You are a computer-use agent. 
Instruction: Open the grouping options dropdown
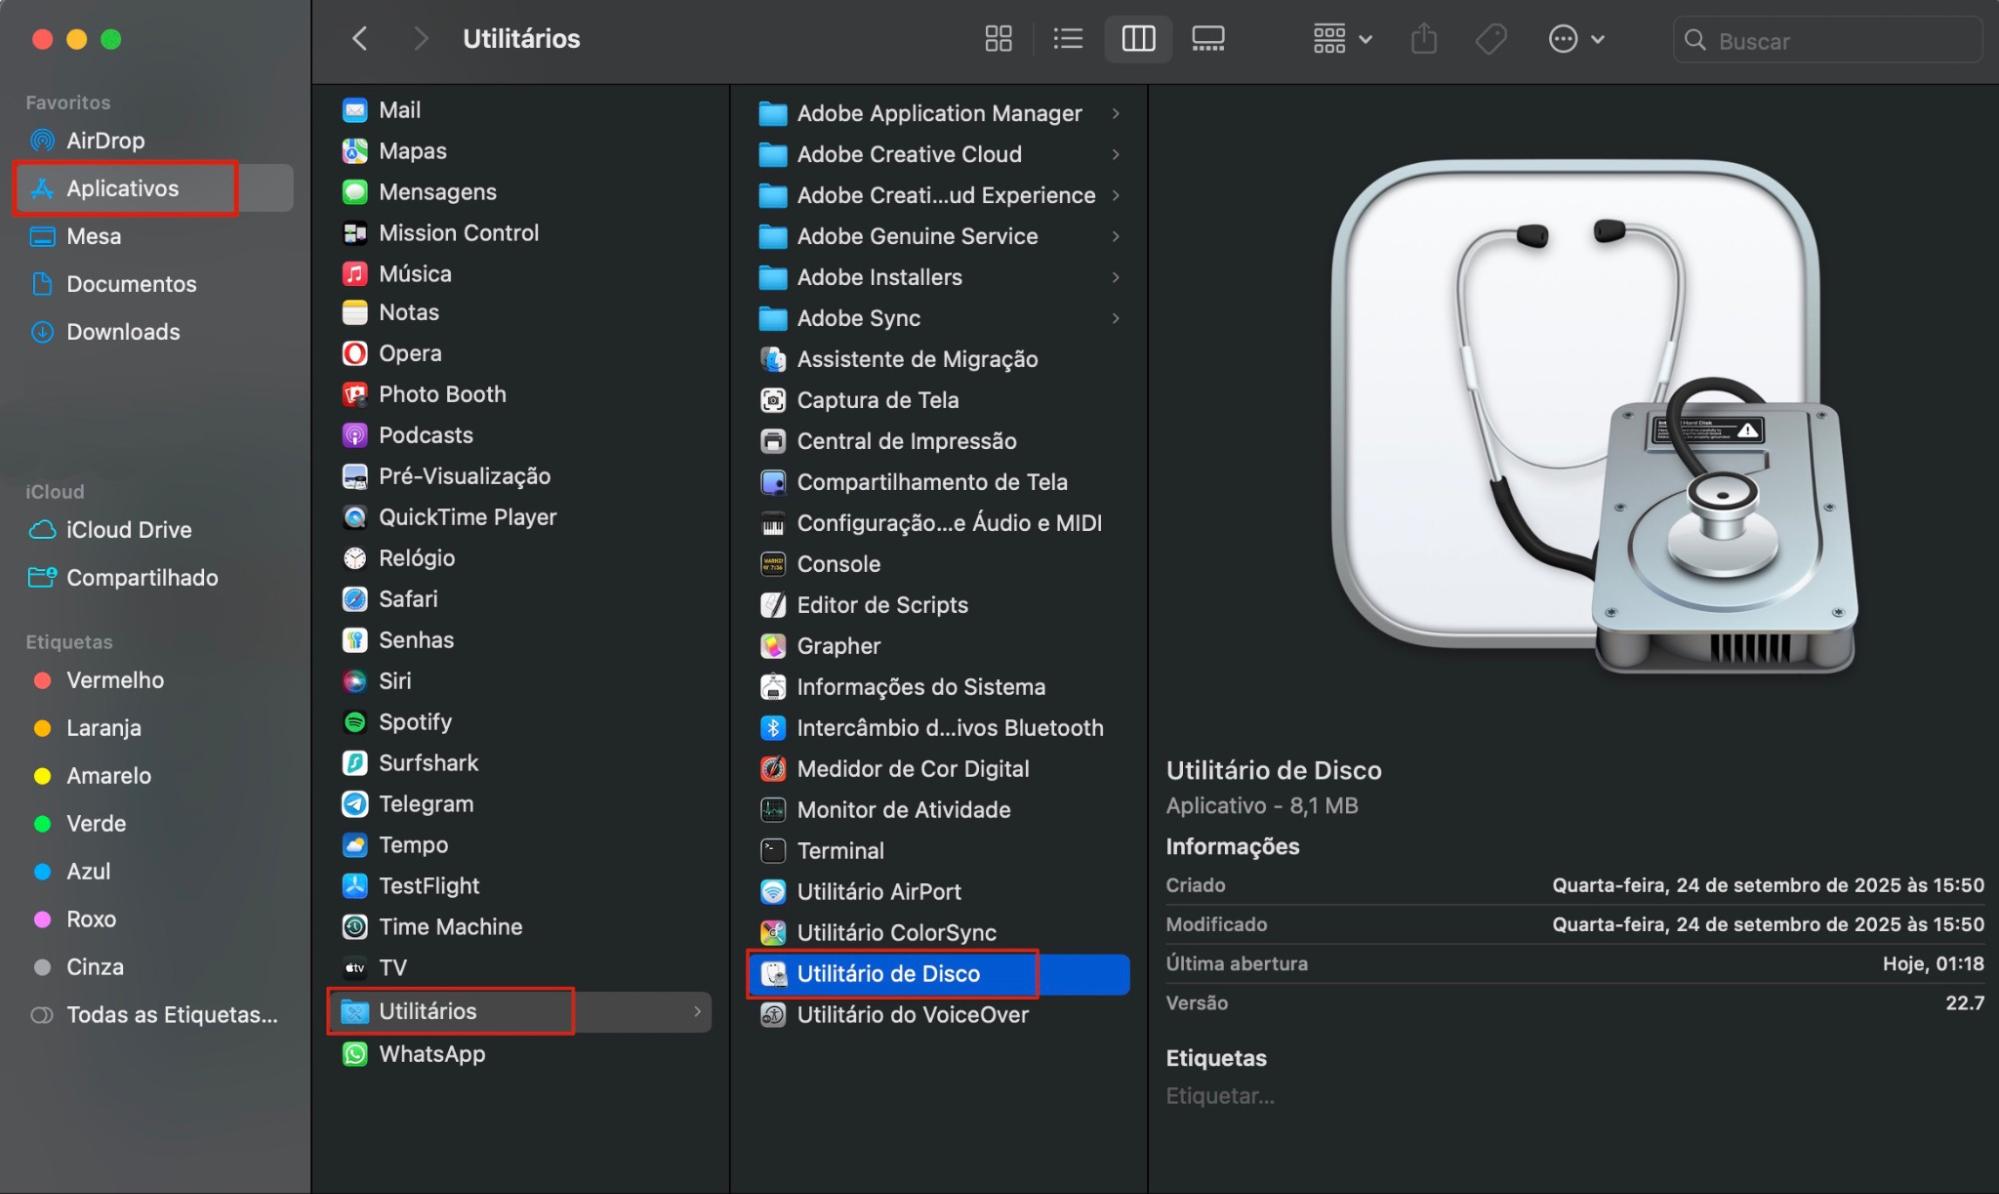click(1340, 38)
